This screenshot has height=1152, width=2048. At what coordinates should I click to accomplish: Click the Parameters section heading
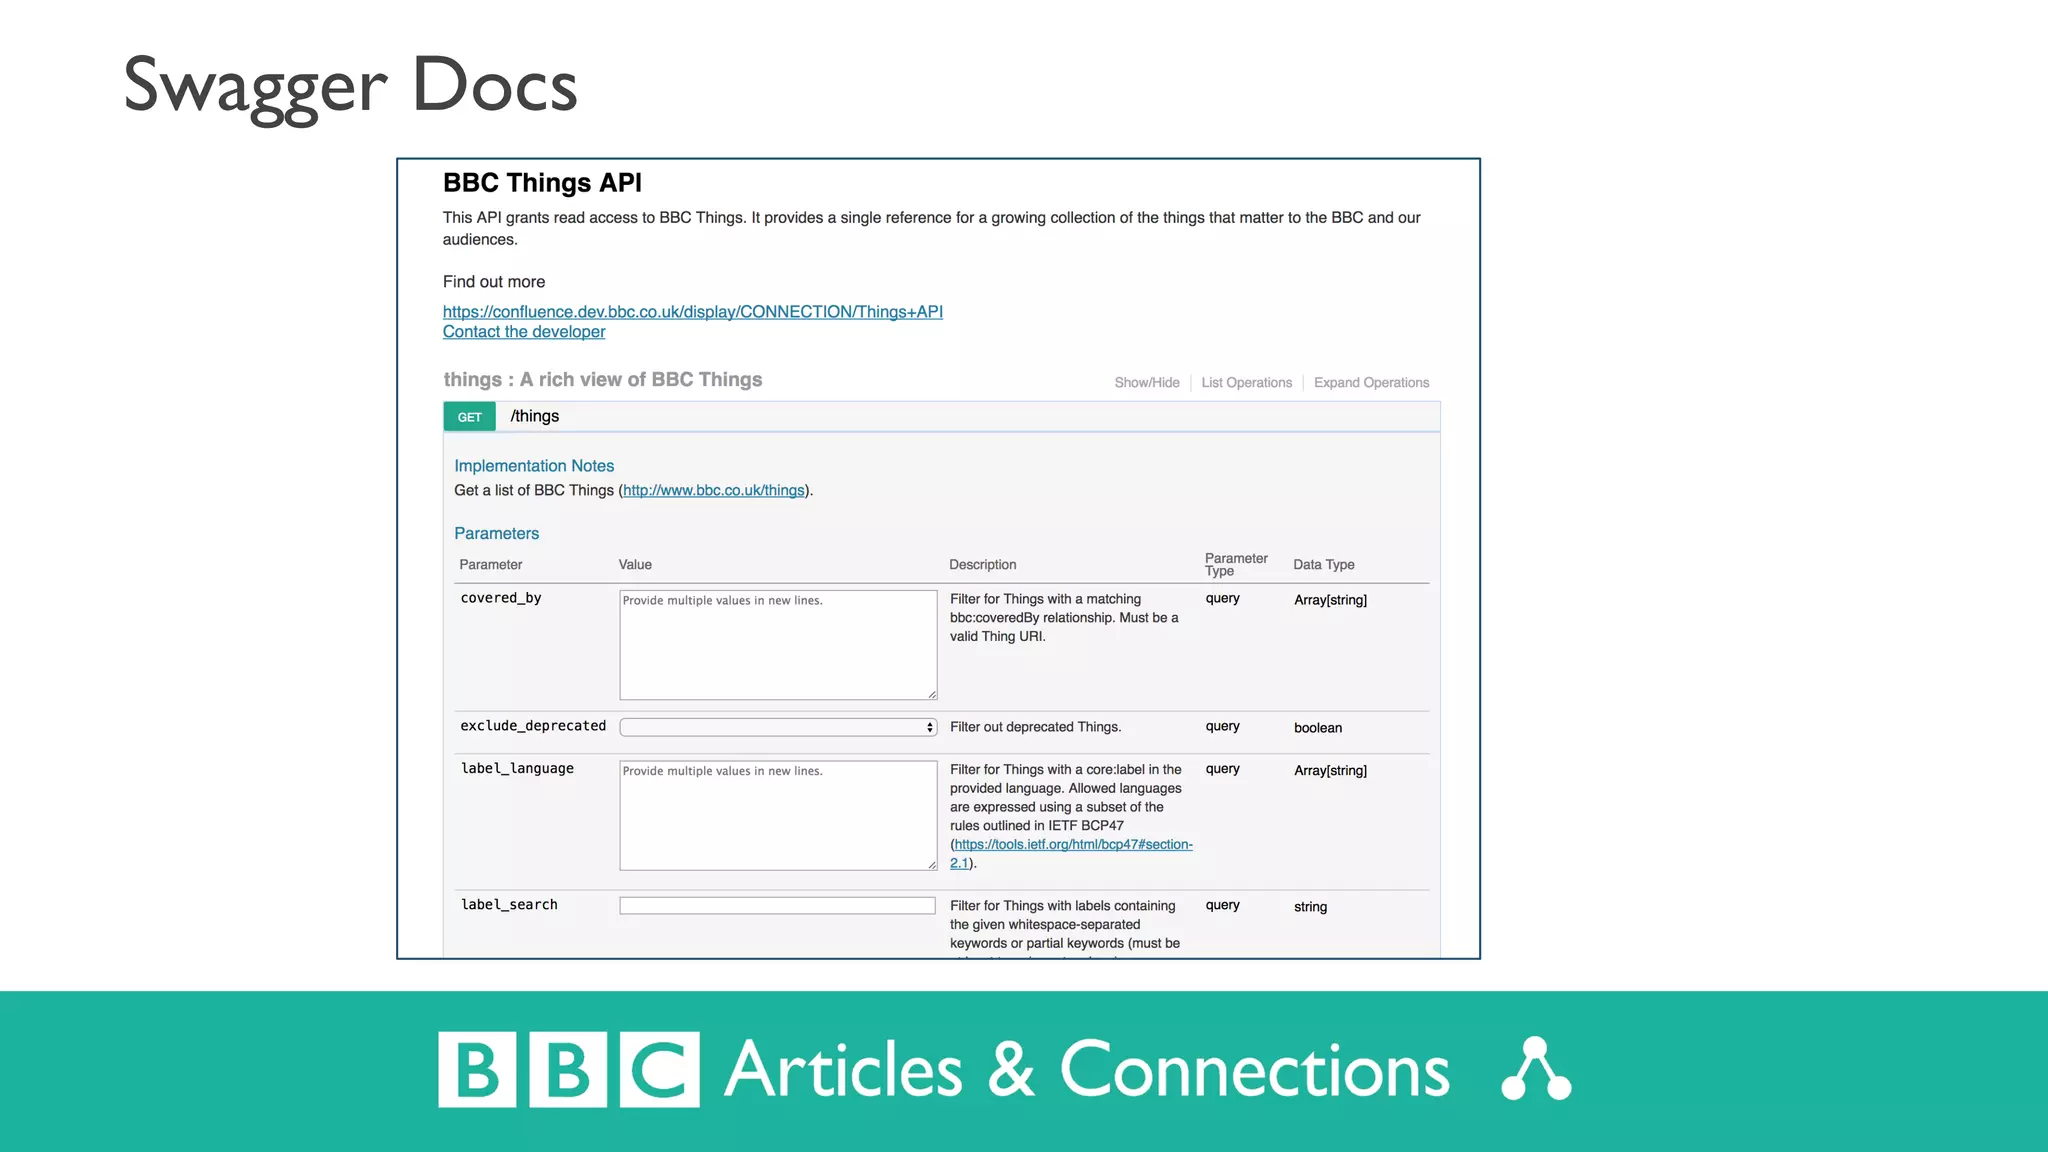coord(496,534)
